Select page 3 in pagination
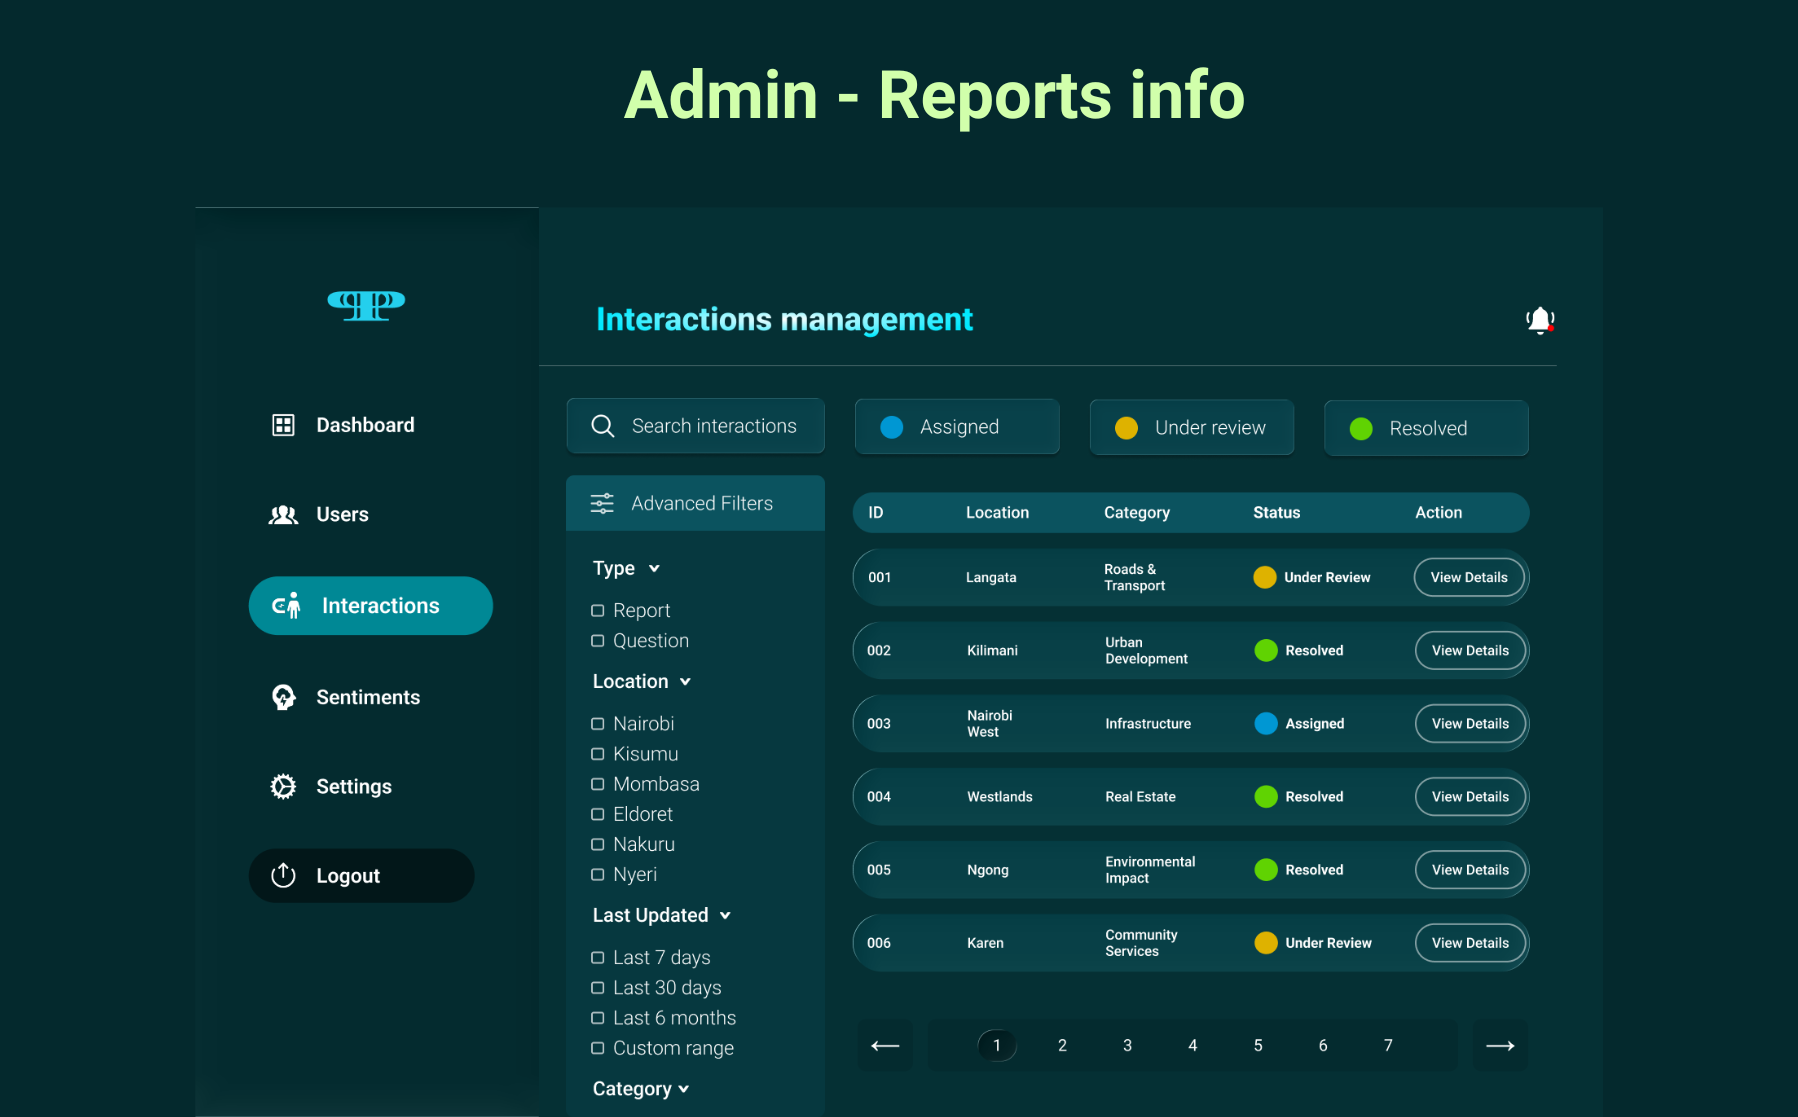The image size is (1798, 1117). [x=1127, y=1046]
